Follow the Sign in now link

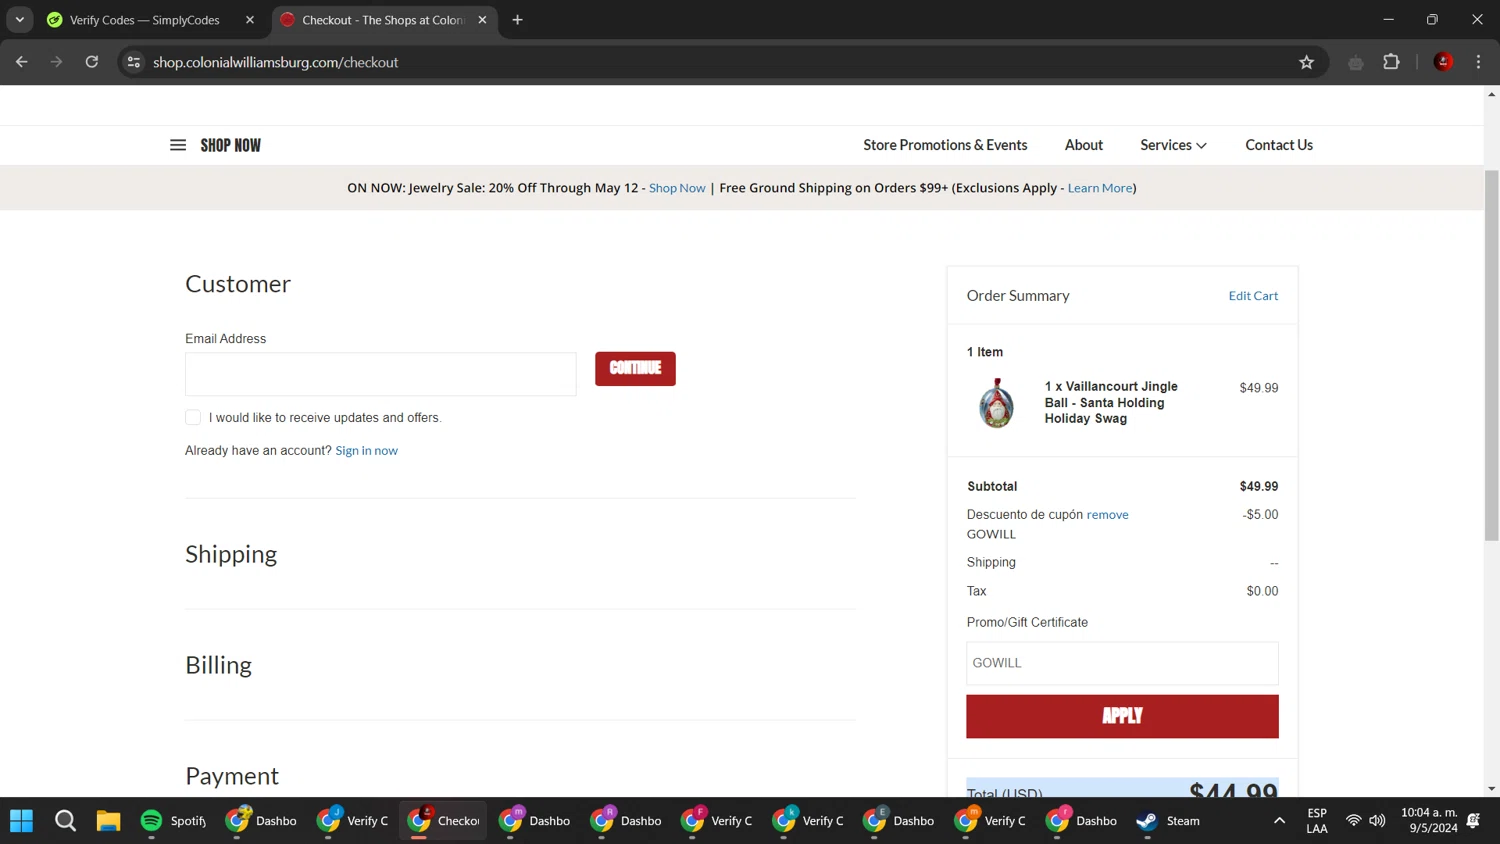click(x=366, y=451)
